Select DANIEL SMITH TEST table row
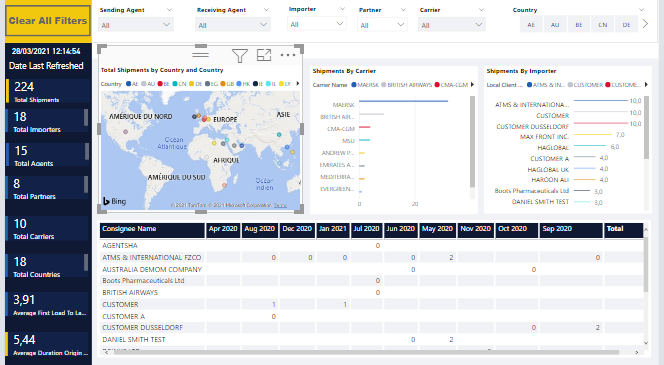The height and width of the screenshot is (365, 664). point(372,340)
